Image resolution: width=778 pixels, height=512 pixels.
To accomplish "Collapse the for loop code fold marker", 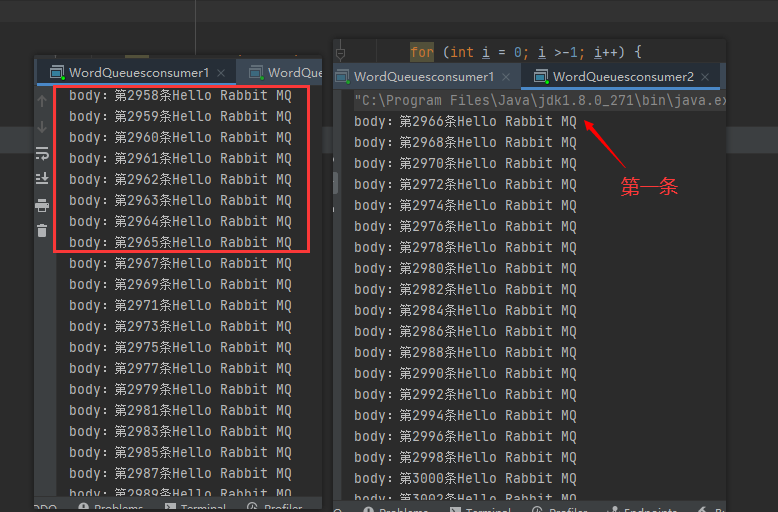I will click(341, 51).
